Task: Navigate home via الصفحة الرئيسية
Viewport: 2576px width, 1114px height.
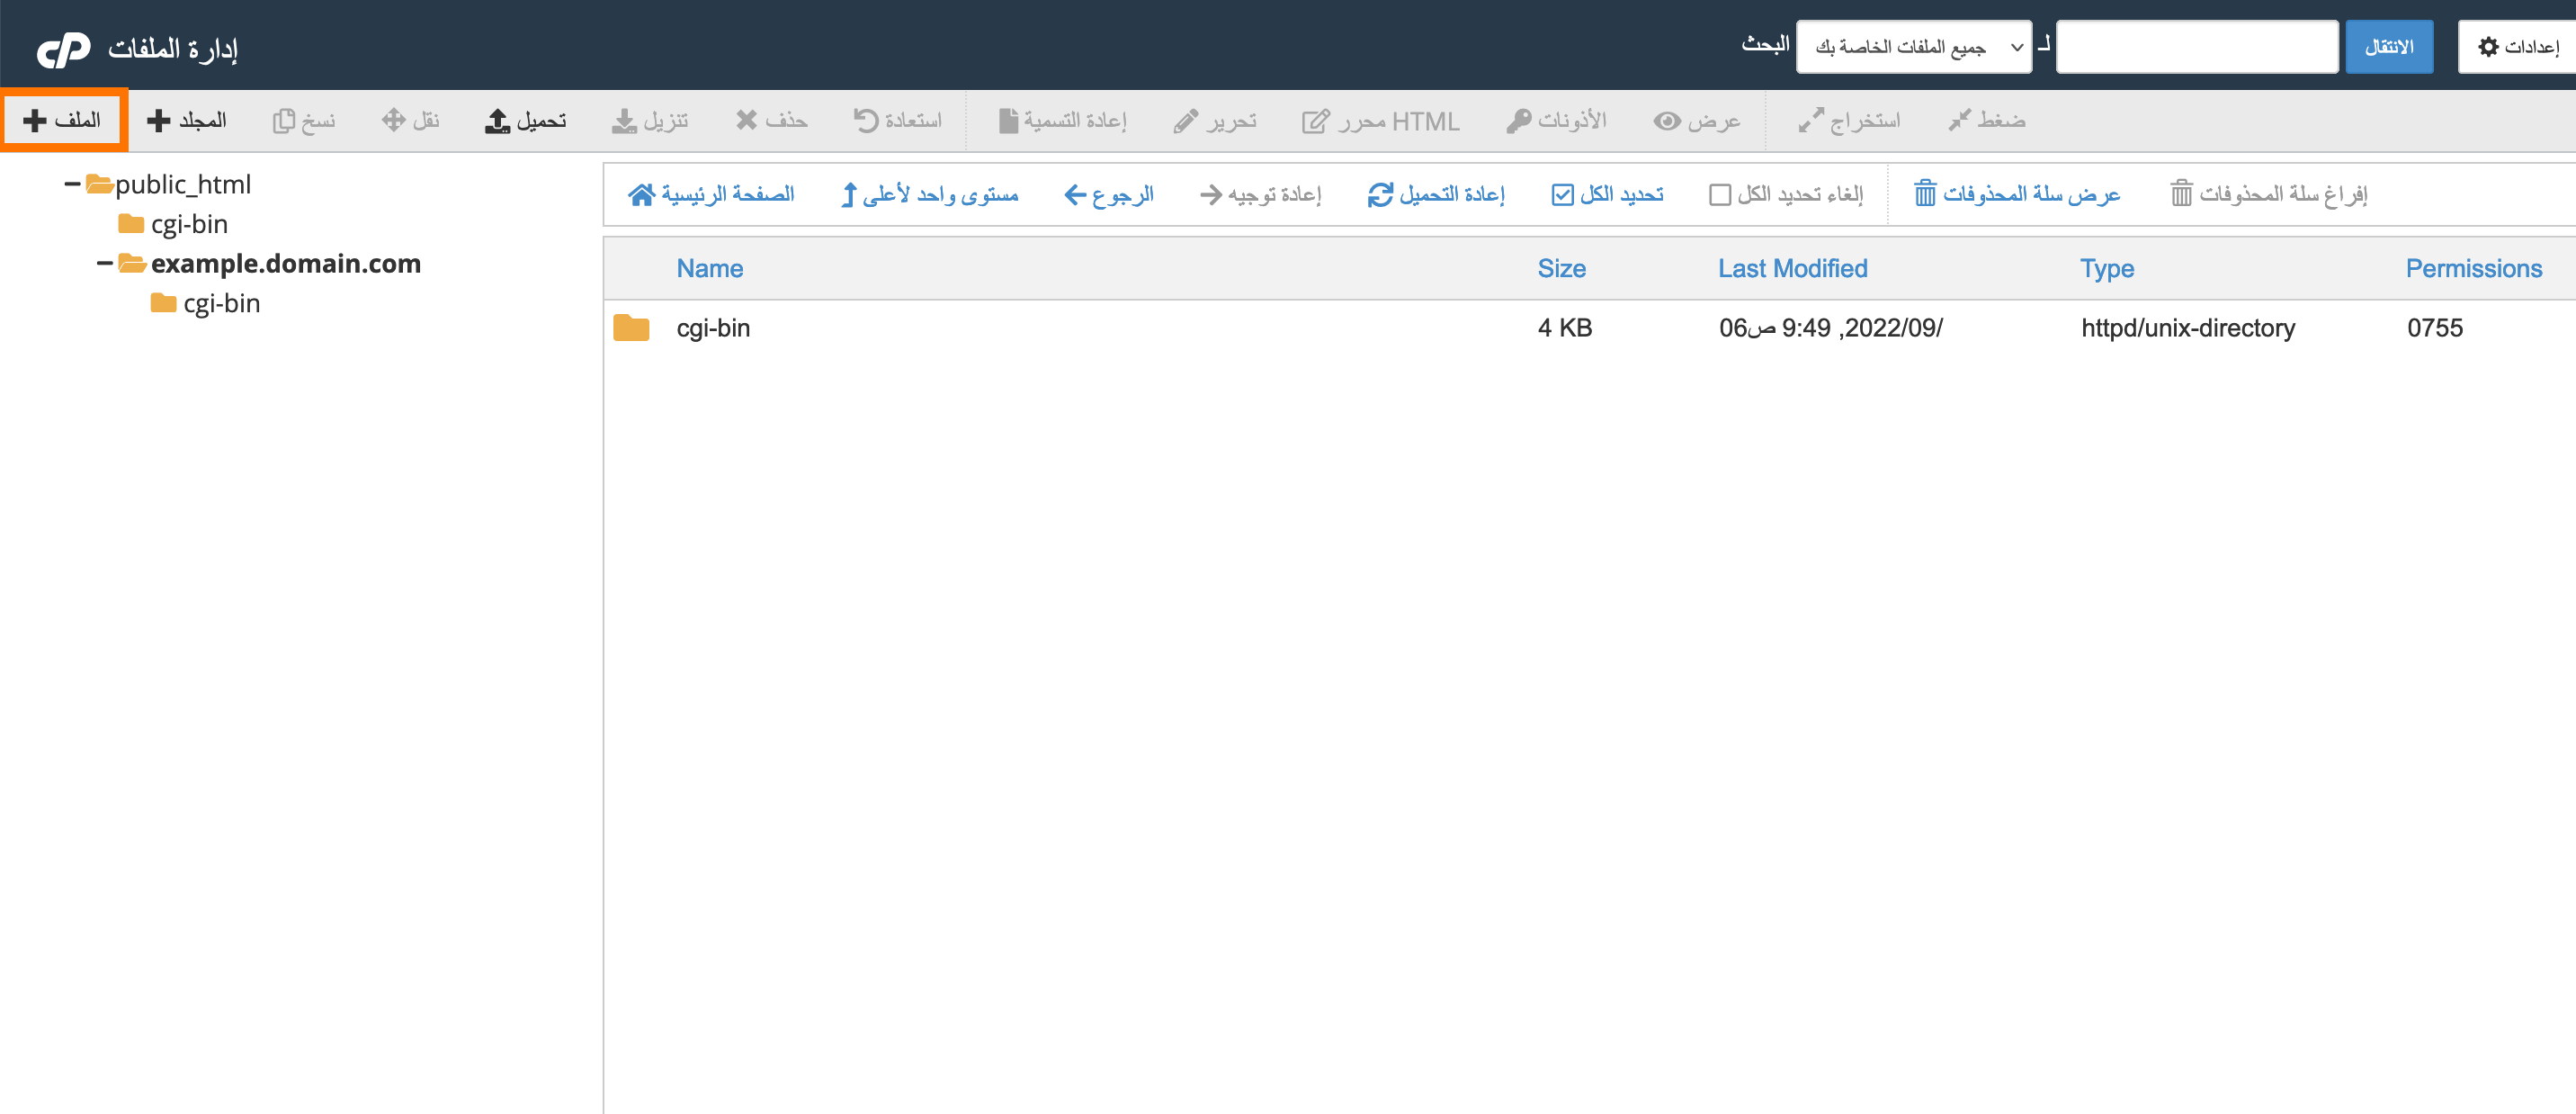Action: pos(712,194)
